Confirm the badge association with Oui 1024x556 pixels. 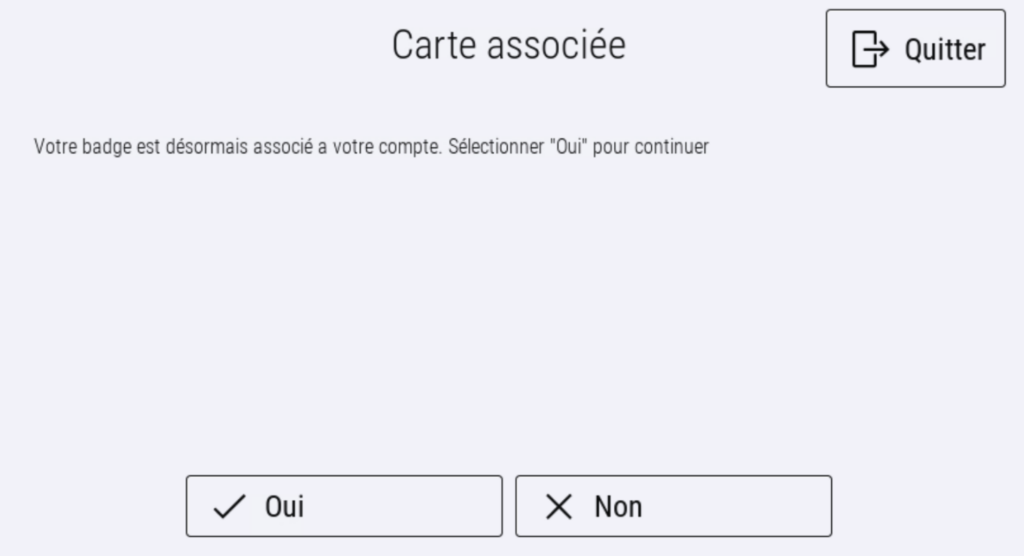344,506
